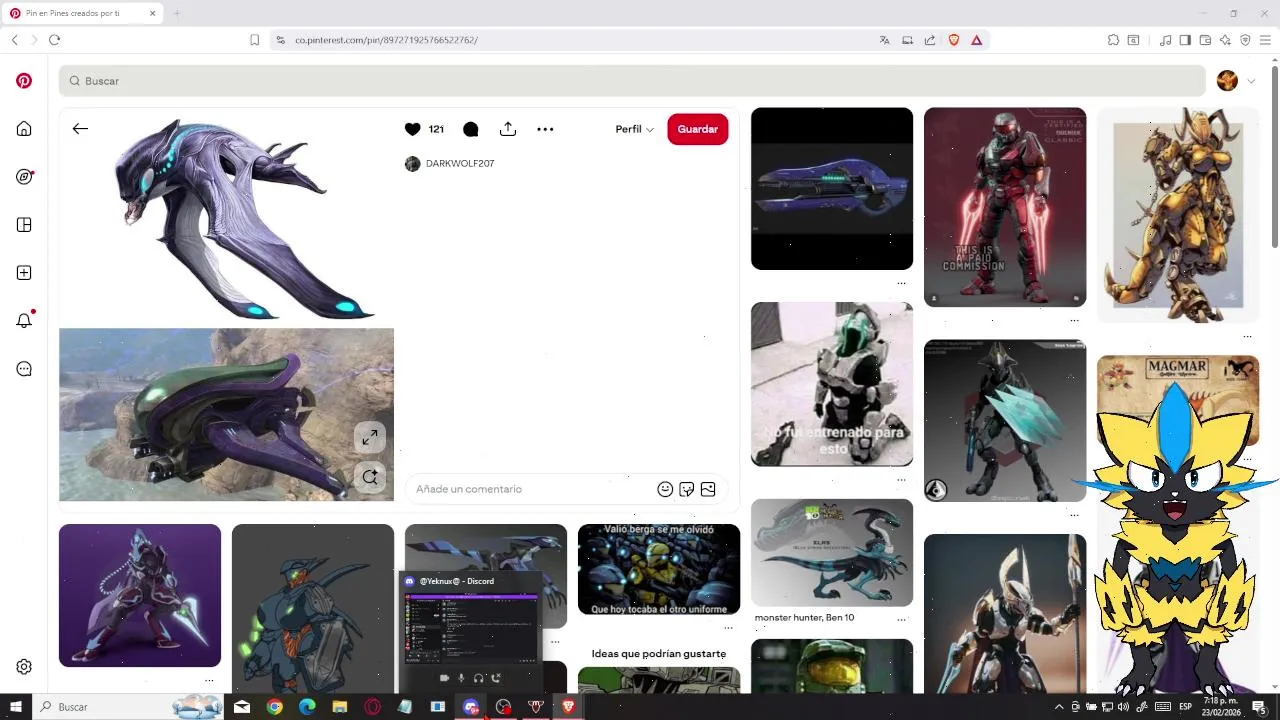This screenshot has width=1280, height=720.
Task: Open Pinterest home from sidebar logo
Action: 24,81
